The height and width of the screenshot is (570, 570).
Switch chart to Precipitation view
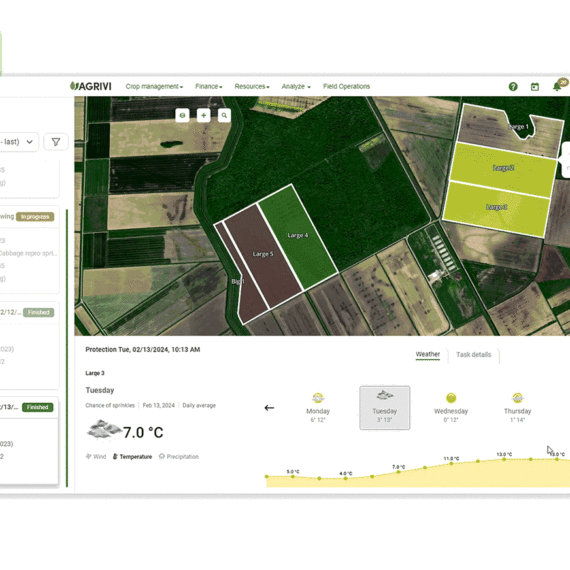click(x=179, y=457)
